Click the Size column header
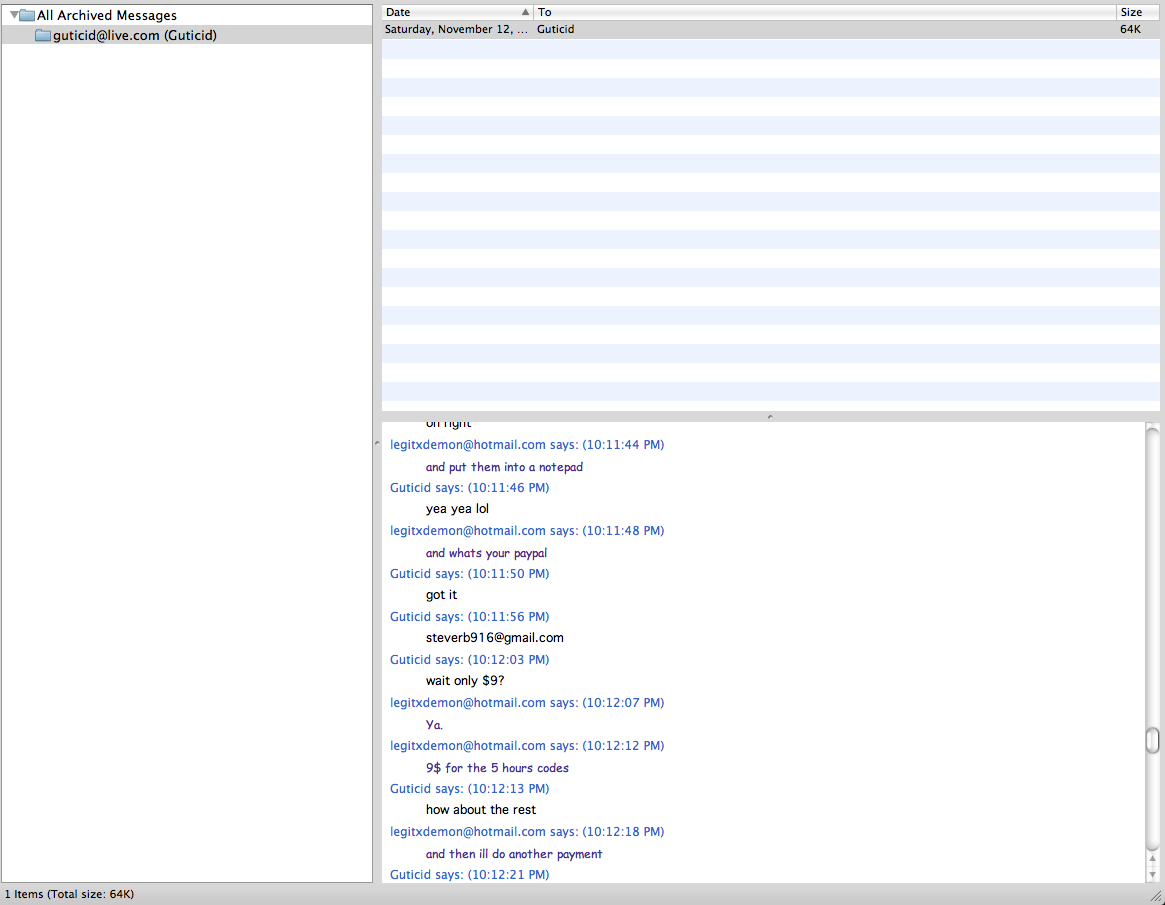The image size is (1165, 905). coord(1138,12)
